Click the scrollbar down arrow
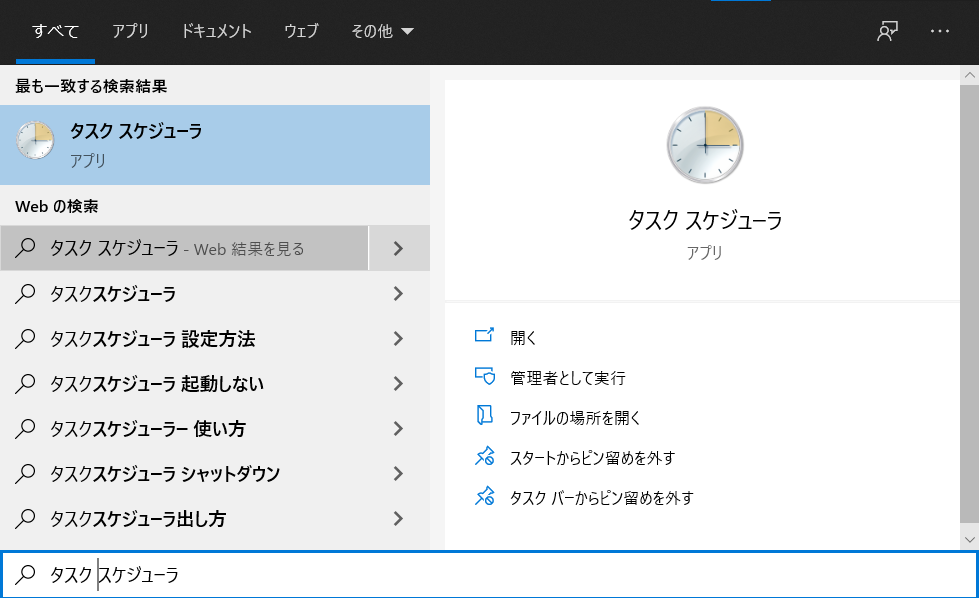This screenshot has width=979, height=598. pyautogui.click(x=969, y=540)
